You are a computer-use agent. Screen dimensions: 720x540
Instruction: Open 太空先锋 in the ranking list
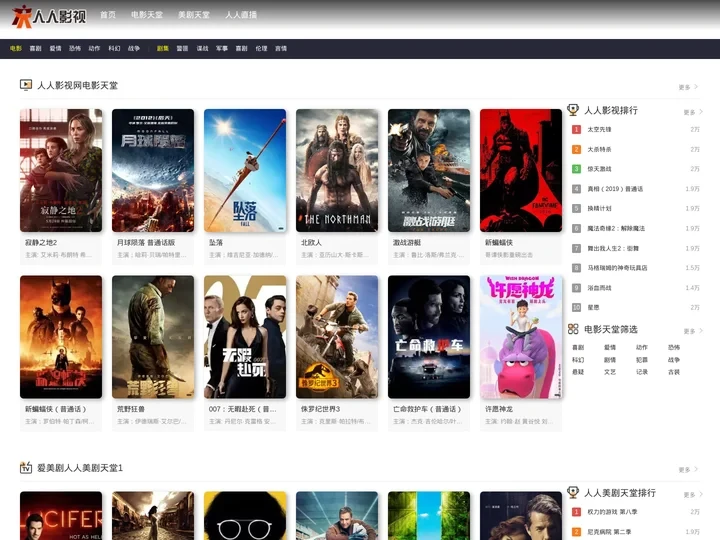[599, 129]
